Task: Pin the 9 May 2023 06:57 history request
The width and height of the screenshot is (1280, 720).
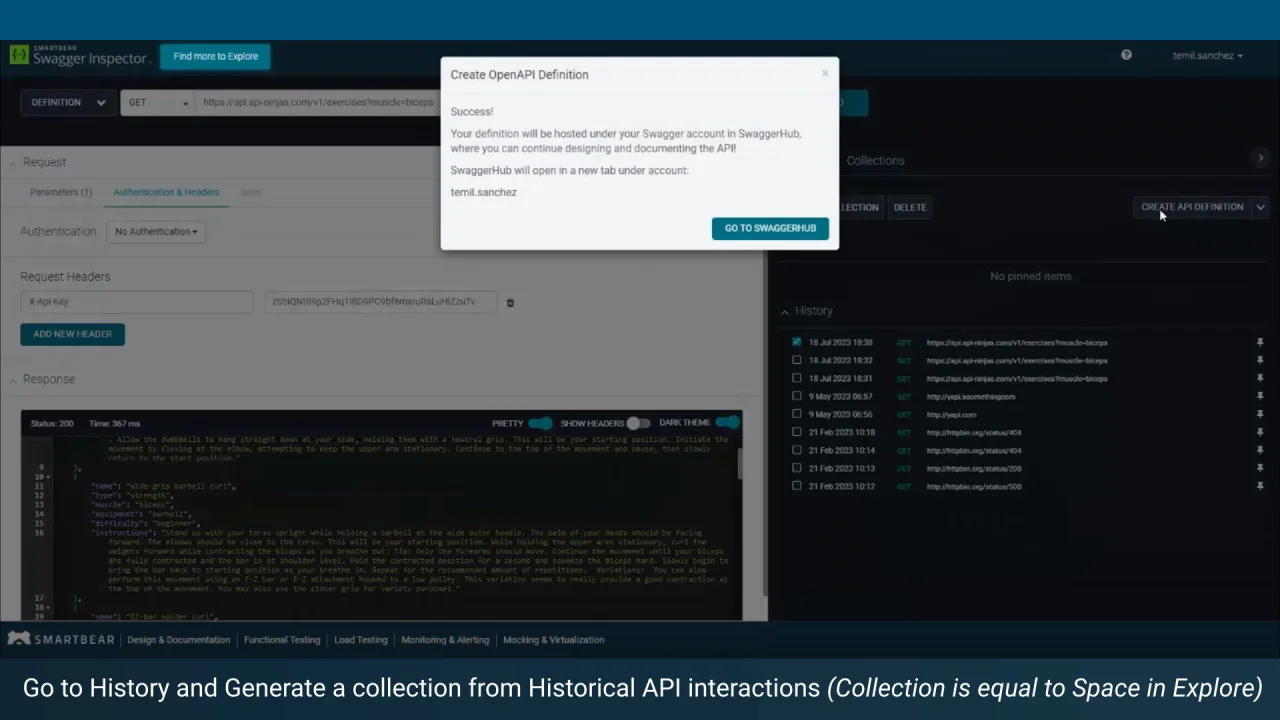Action: [1260, 396]
